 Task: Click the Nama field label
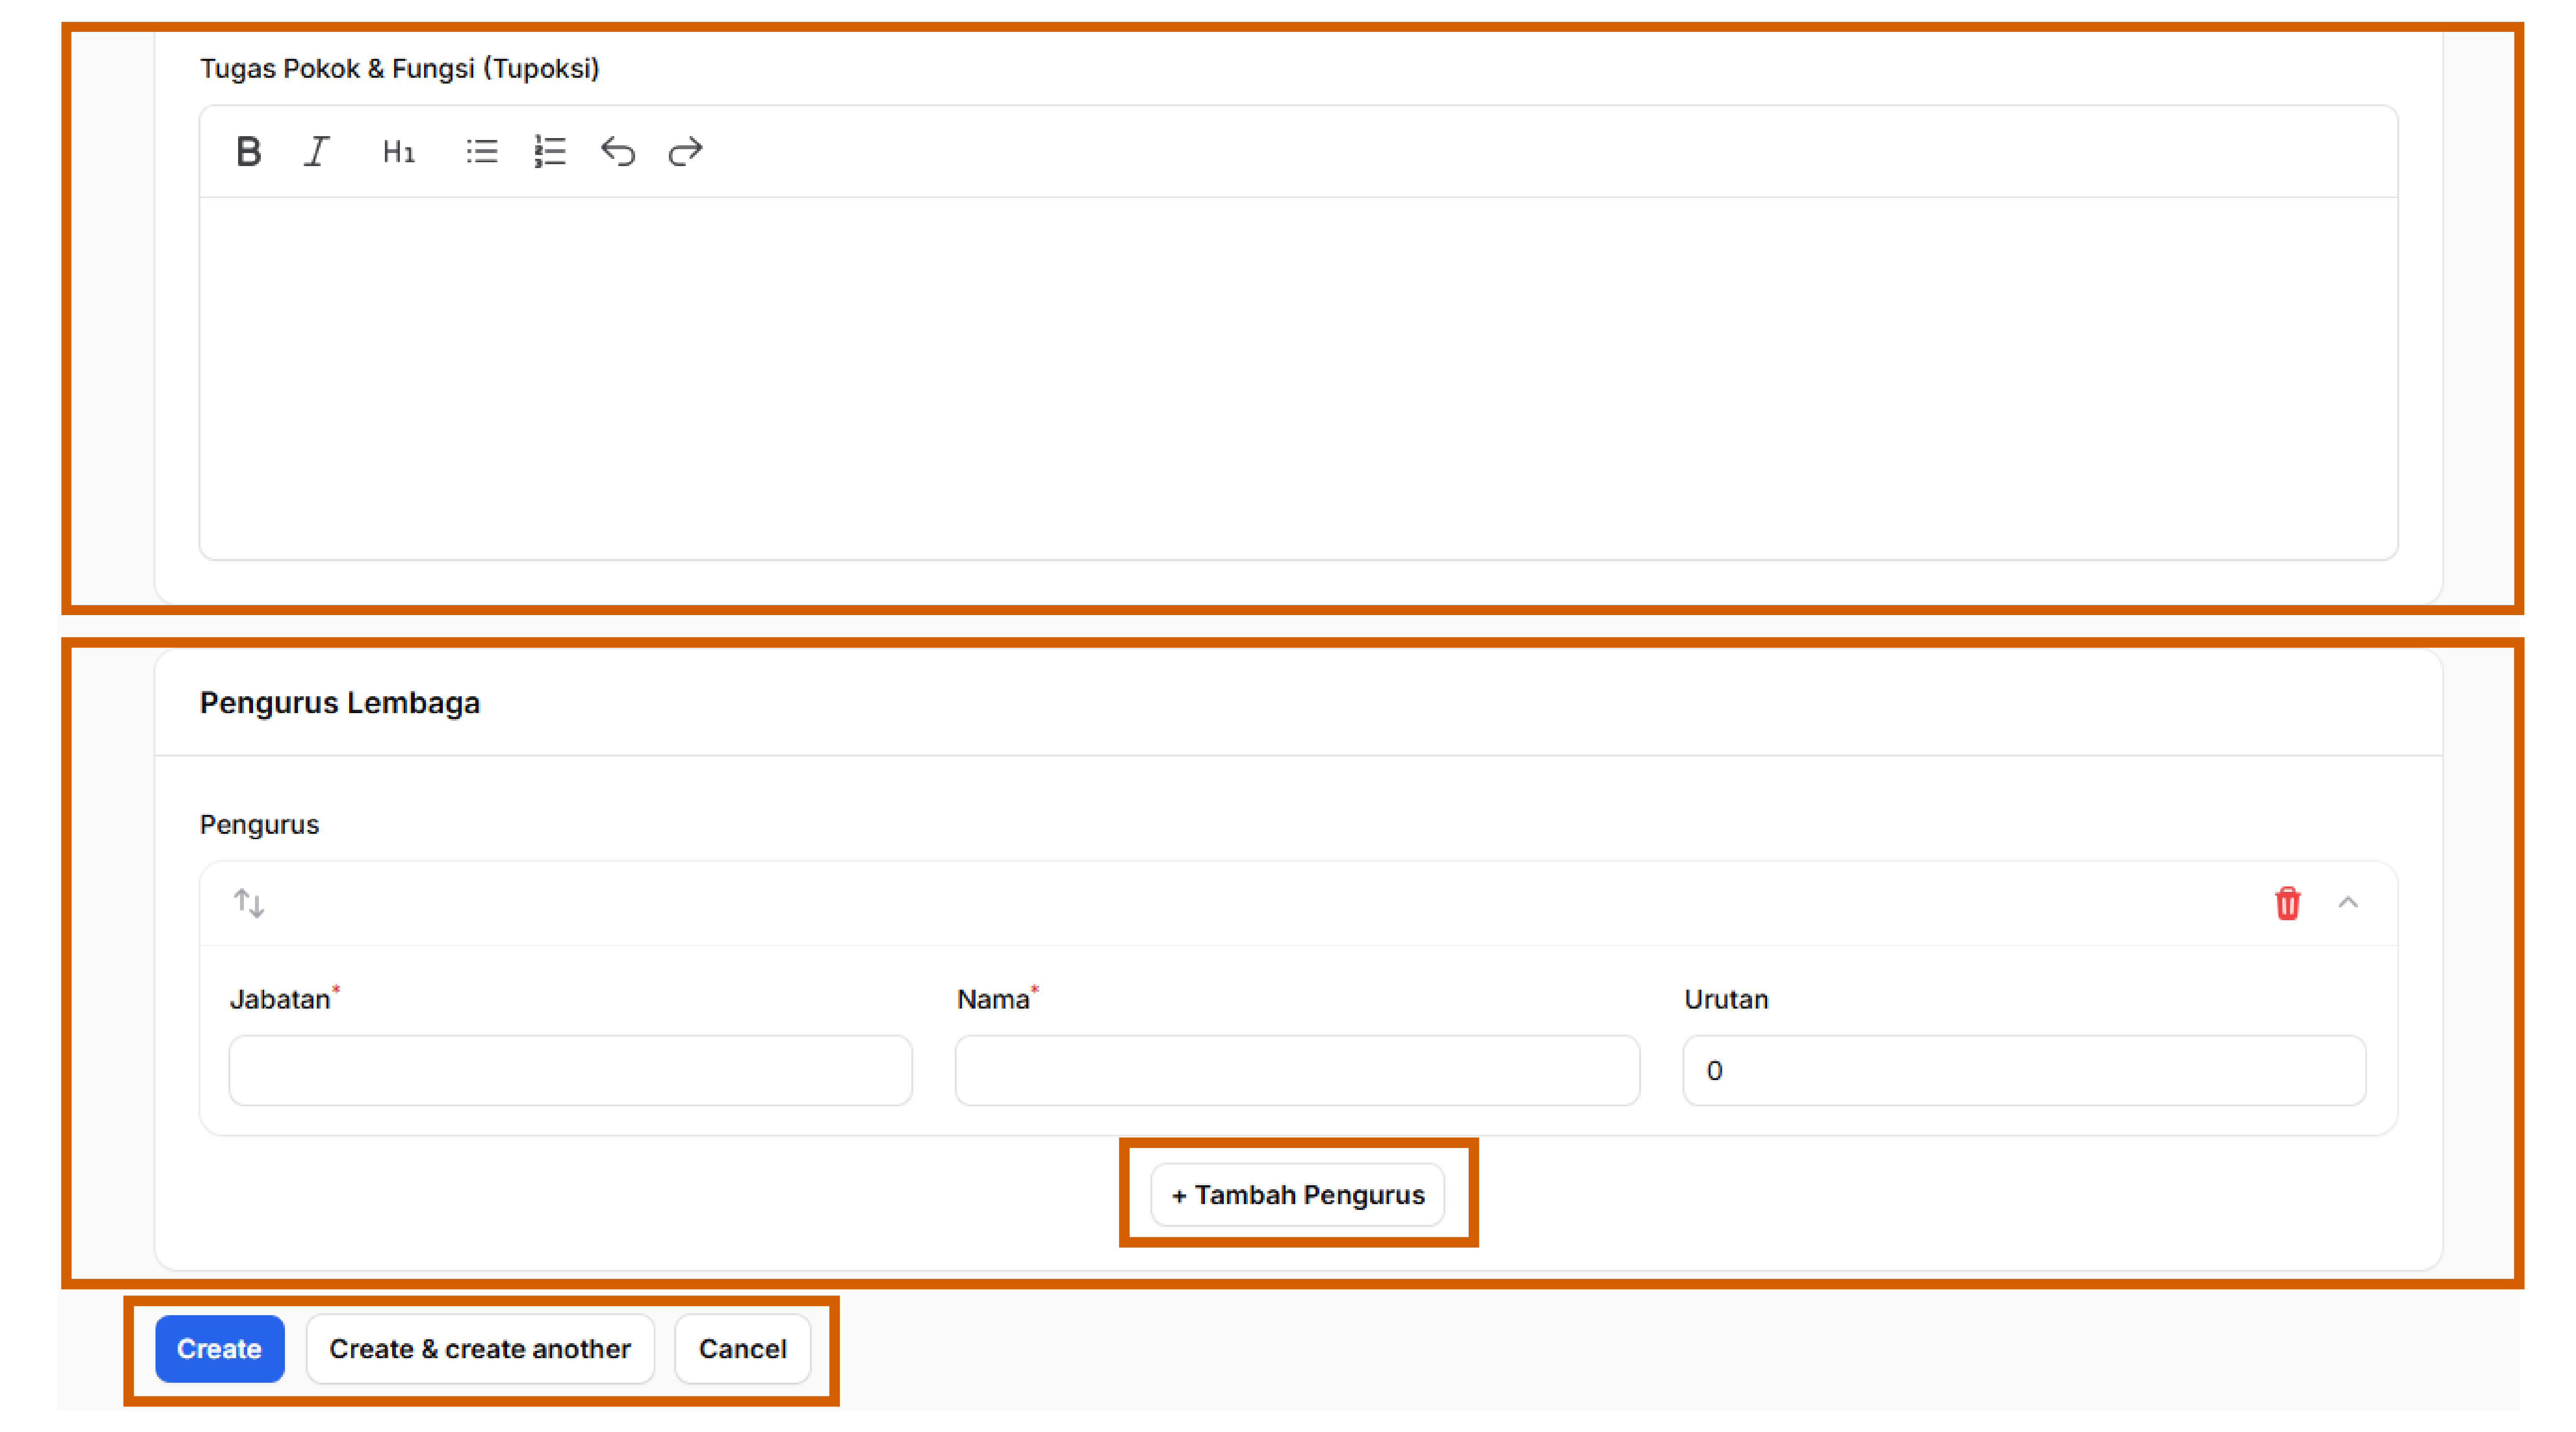(x=993, y=999)
